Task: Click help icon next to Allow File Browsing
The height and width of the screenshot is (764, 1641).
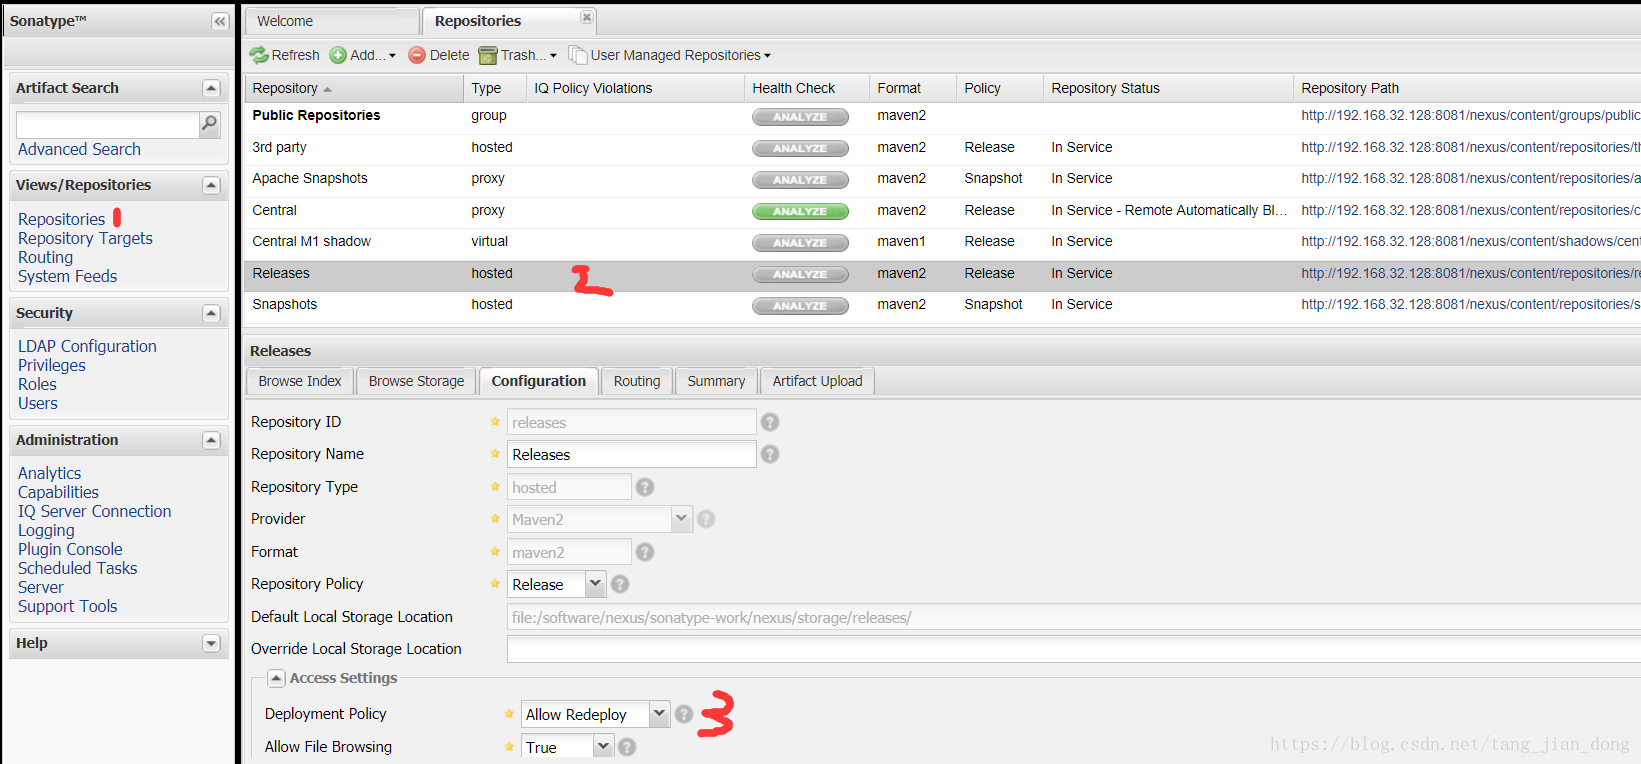Action: point(627,747)
